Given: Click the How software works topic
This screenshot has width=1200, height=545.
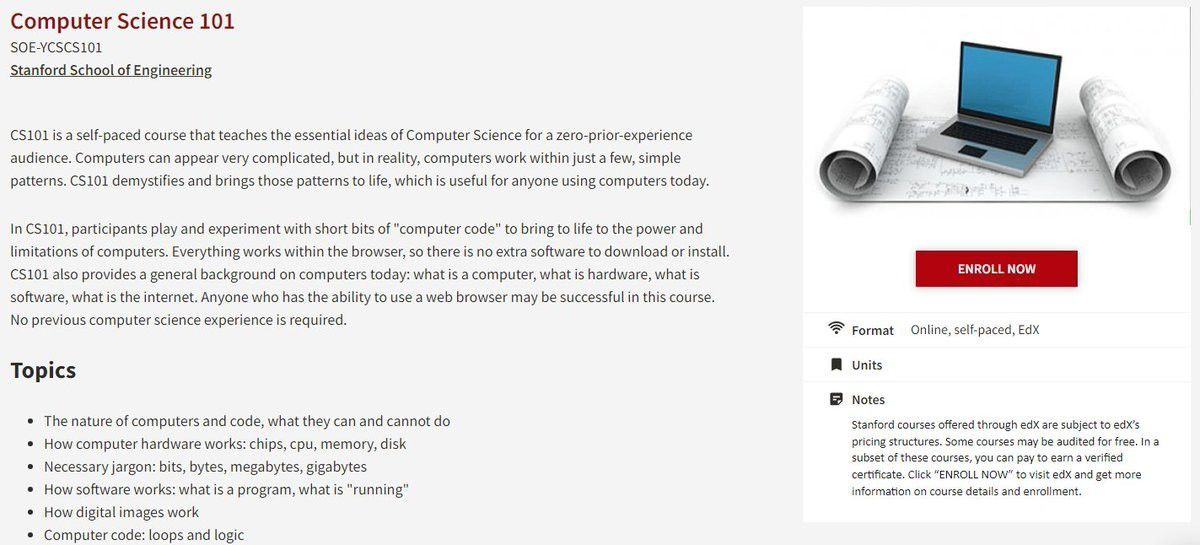Looking at the screenshot, I should click(227, 489).
